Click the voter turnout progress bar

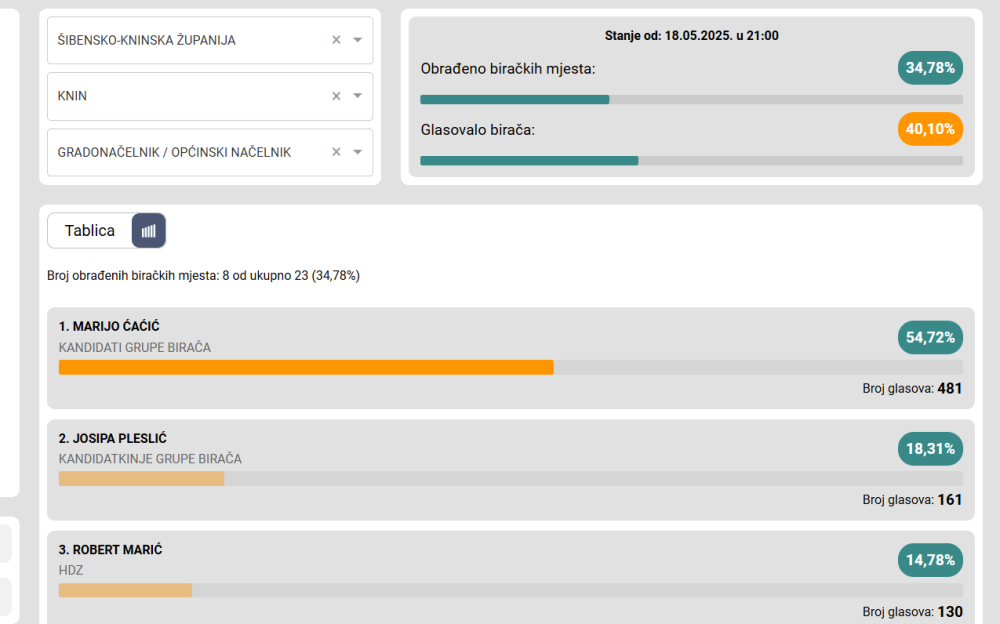click(x=691, y=161)
